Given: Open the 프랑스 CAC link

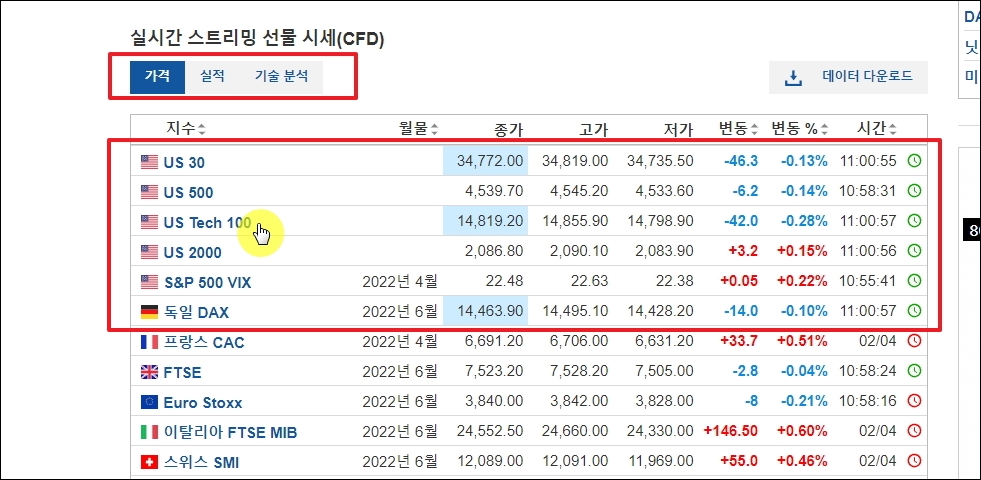Looking at the screenshot, I should pyautogui.click(x=204, y=342).
